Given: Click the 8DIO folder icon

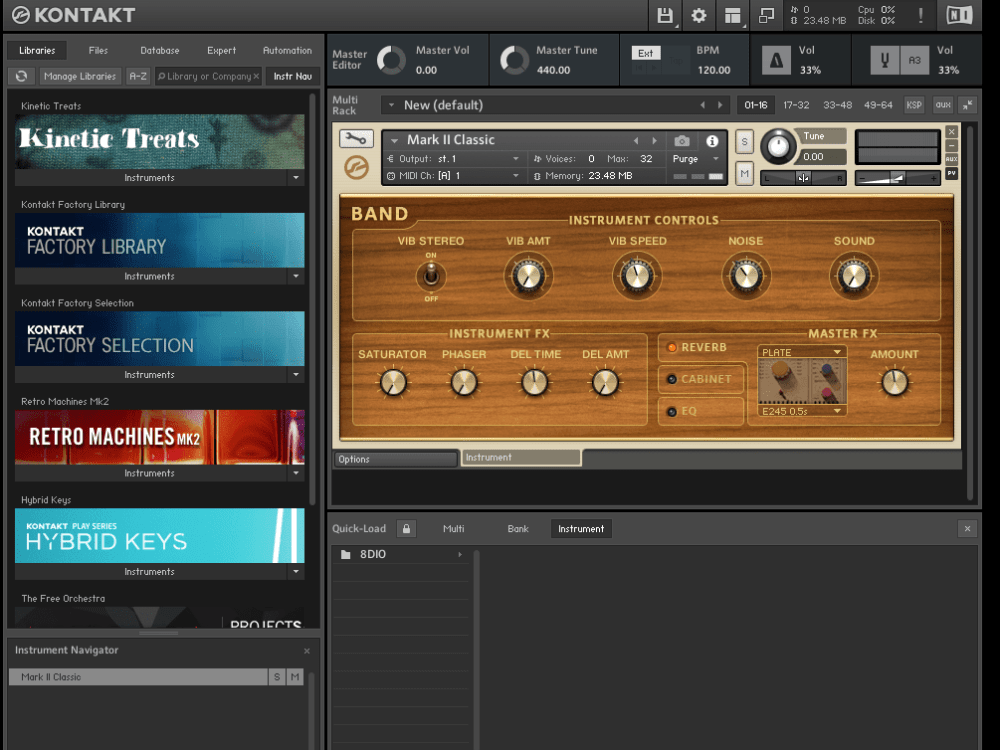Looking at the screenshot, I should [x=346, y=554].
